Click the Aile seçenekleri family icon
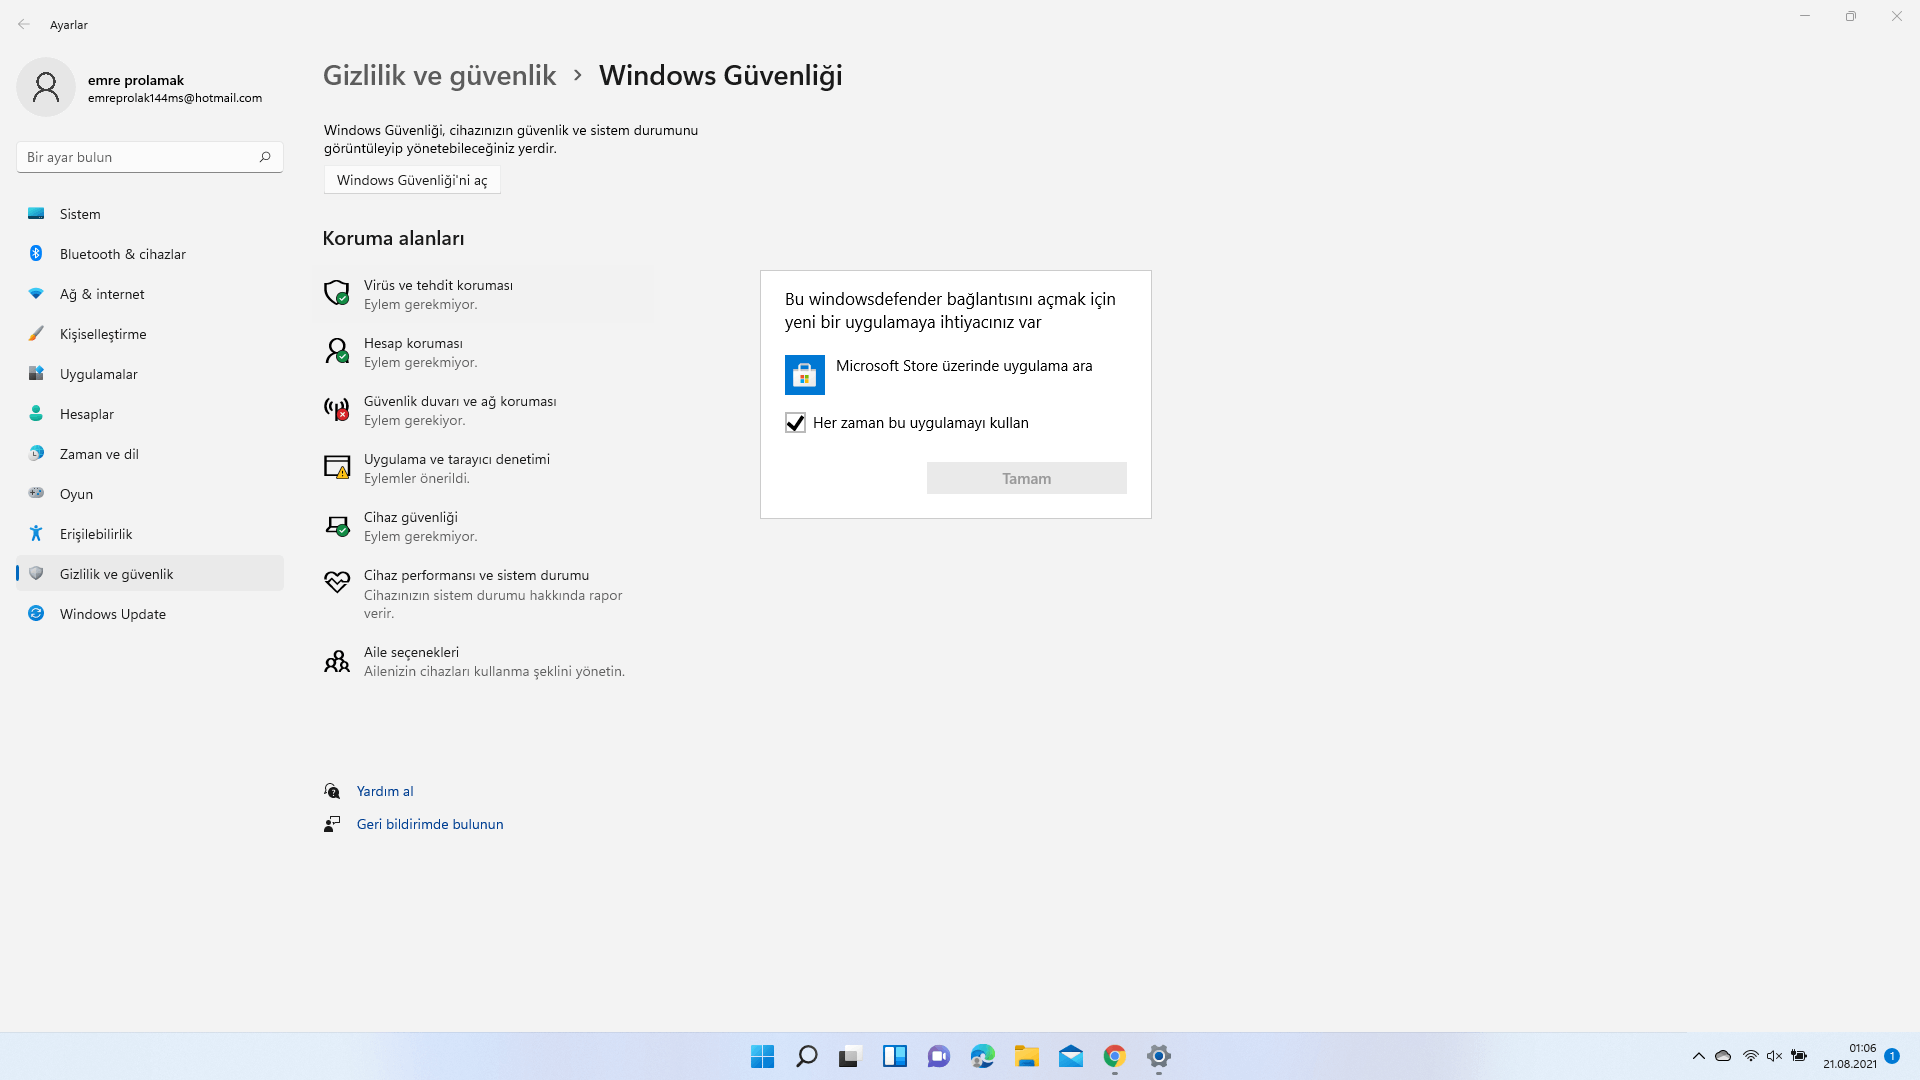Viewport: 1920px width, 1080px height. coord(337,661)
